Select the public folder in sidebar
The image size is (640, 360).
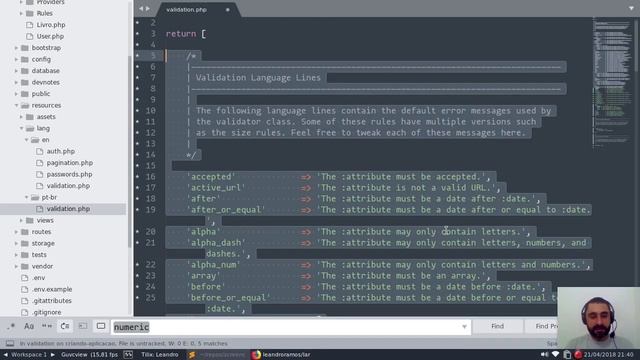pos(41,93)
